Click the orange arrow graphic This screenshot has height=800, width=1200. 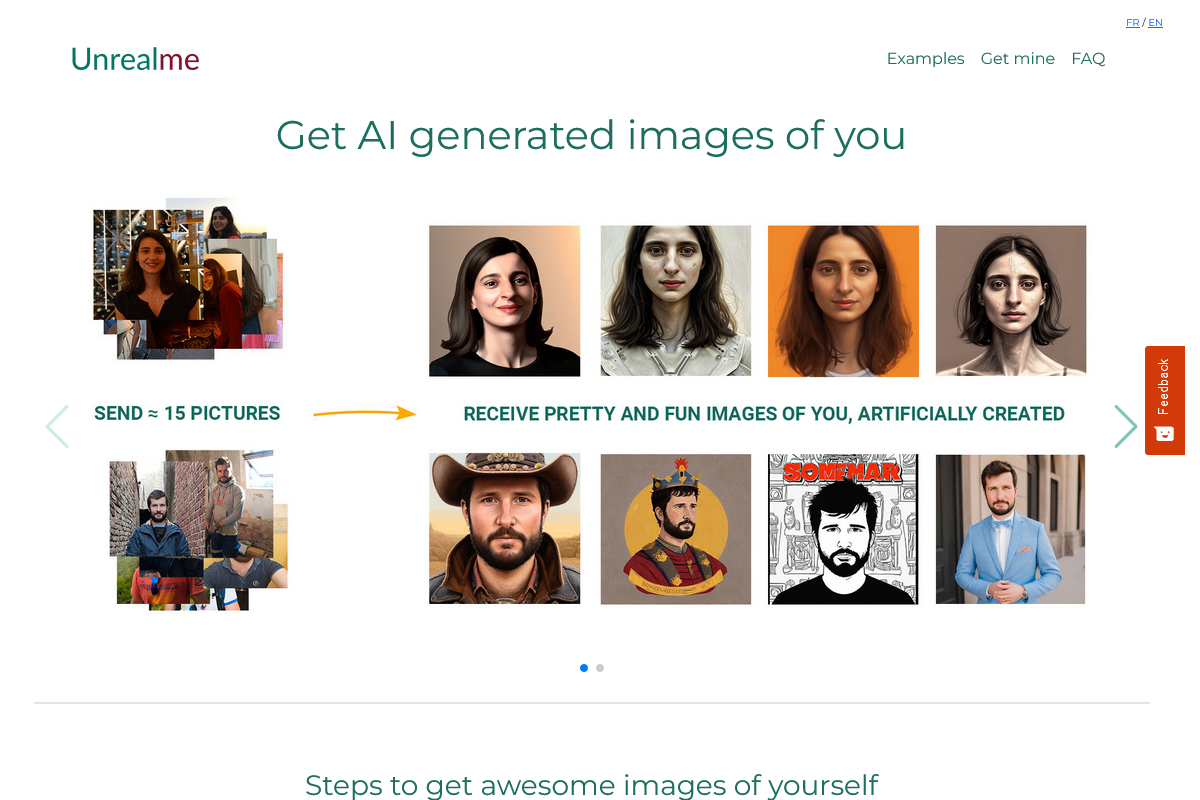tap(364, 413)
